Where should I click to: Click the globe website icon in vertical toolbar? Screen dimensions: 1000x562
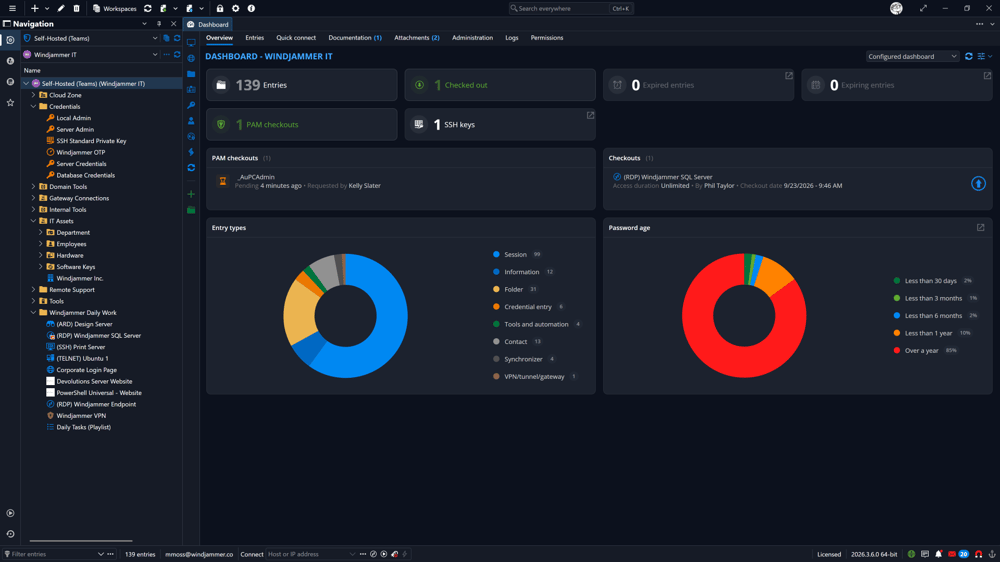(x=191, y=58)
